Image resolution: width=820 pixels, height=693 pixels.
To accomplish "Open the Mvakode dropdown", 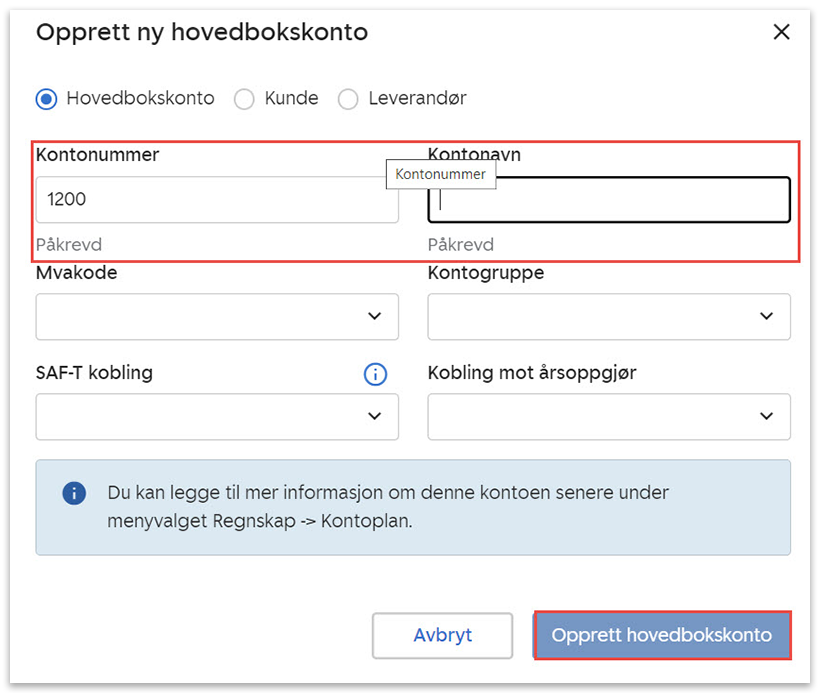I will click(217, 316).
